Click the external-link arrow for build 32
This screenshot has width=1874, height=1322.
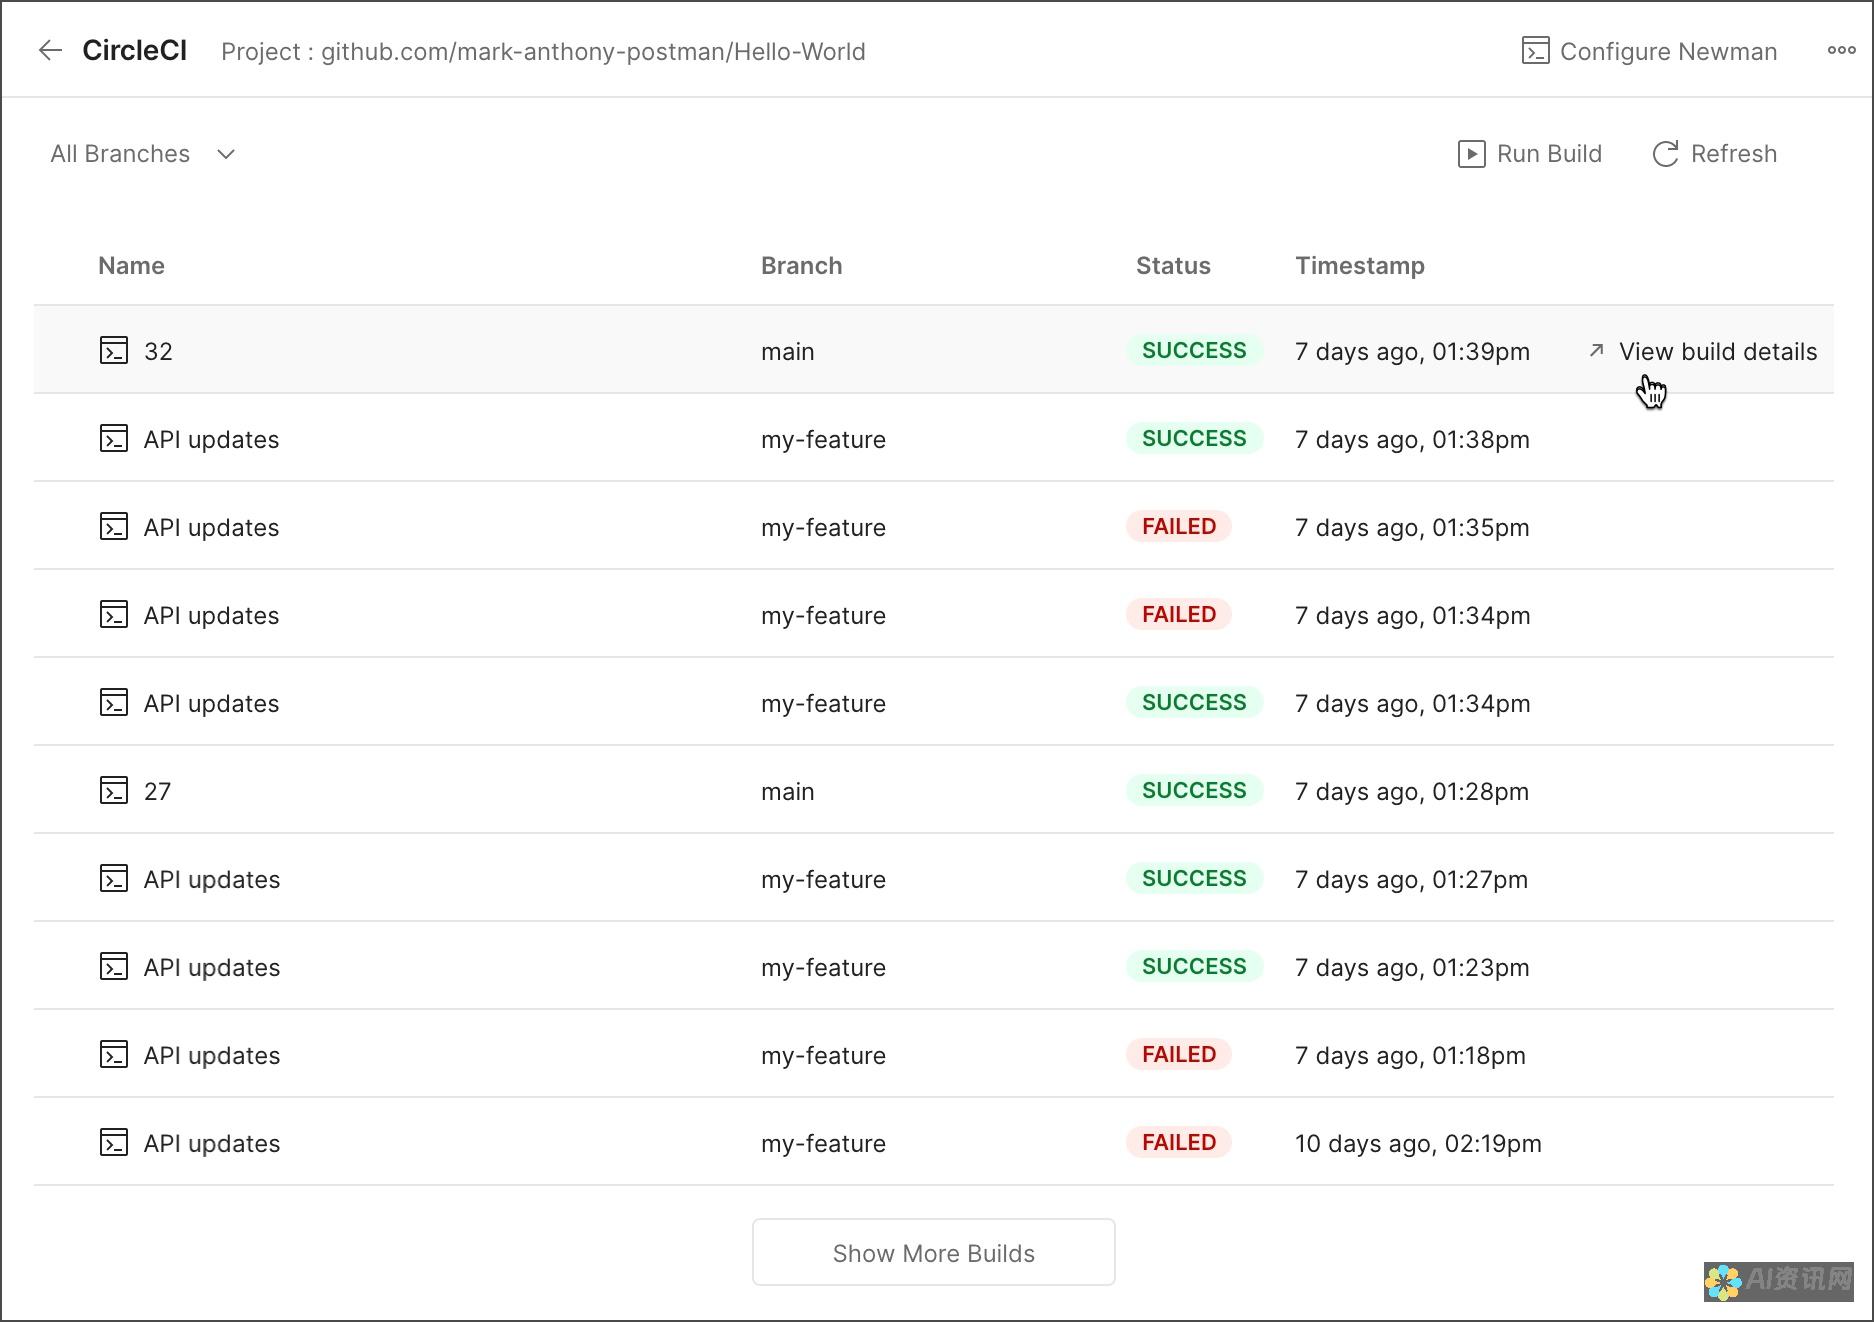coord(1596,350)
